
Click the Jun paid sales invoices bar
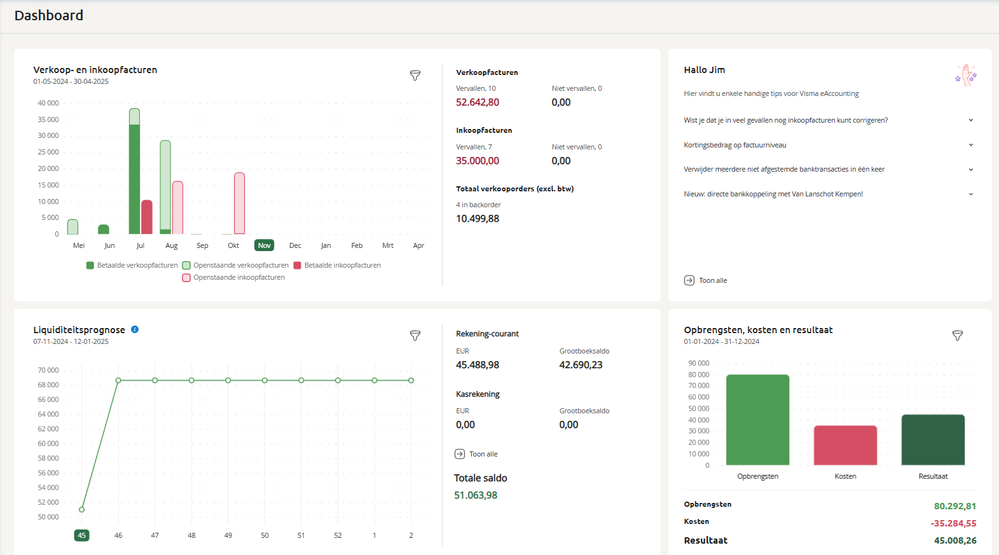(103, 229)
